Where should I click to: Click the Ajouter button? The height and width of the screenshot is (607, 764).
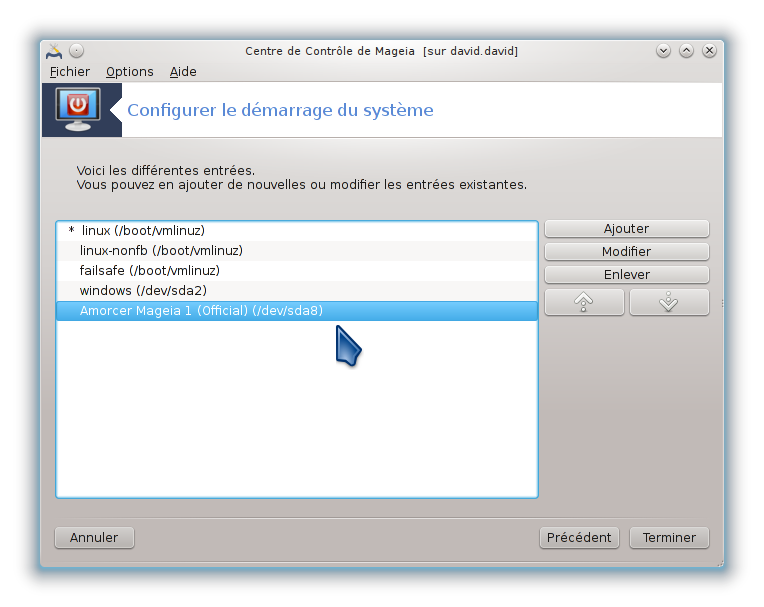627,228
